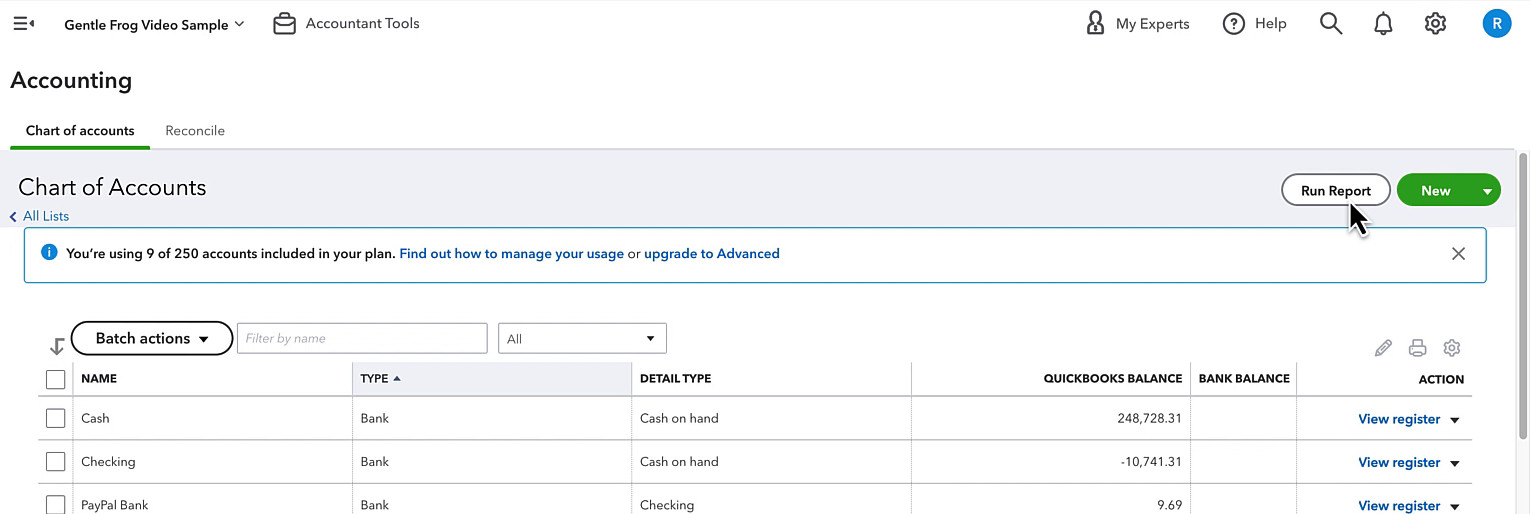Check the box for the Cash account
The image size is (1530, 514).
[56, 418]
